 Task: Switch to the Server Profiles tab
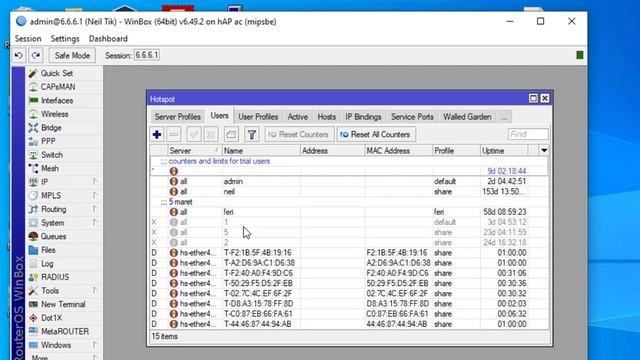[x=178, y=117]
